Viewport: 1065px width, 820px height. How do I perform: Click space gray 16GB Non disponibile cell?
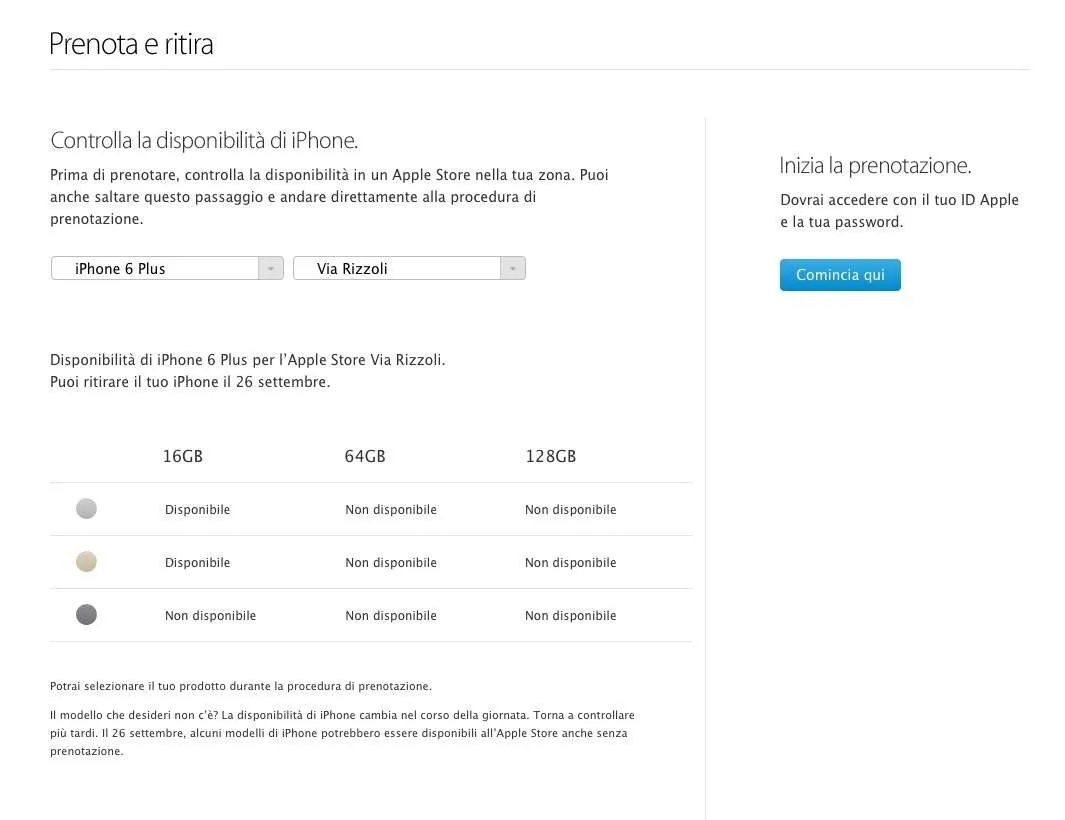(x=211, y=616)
